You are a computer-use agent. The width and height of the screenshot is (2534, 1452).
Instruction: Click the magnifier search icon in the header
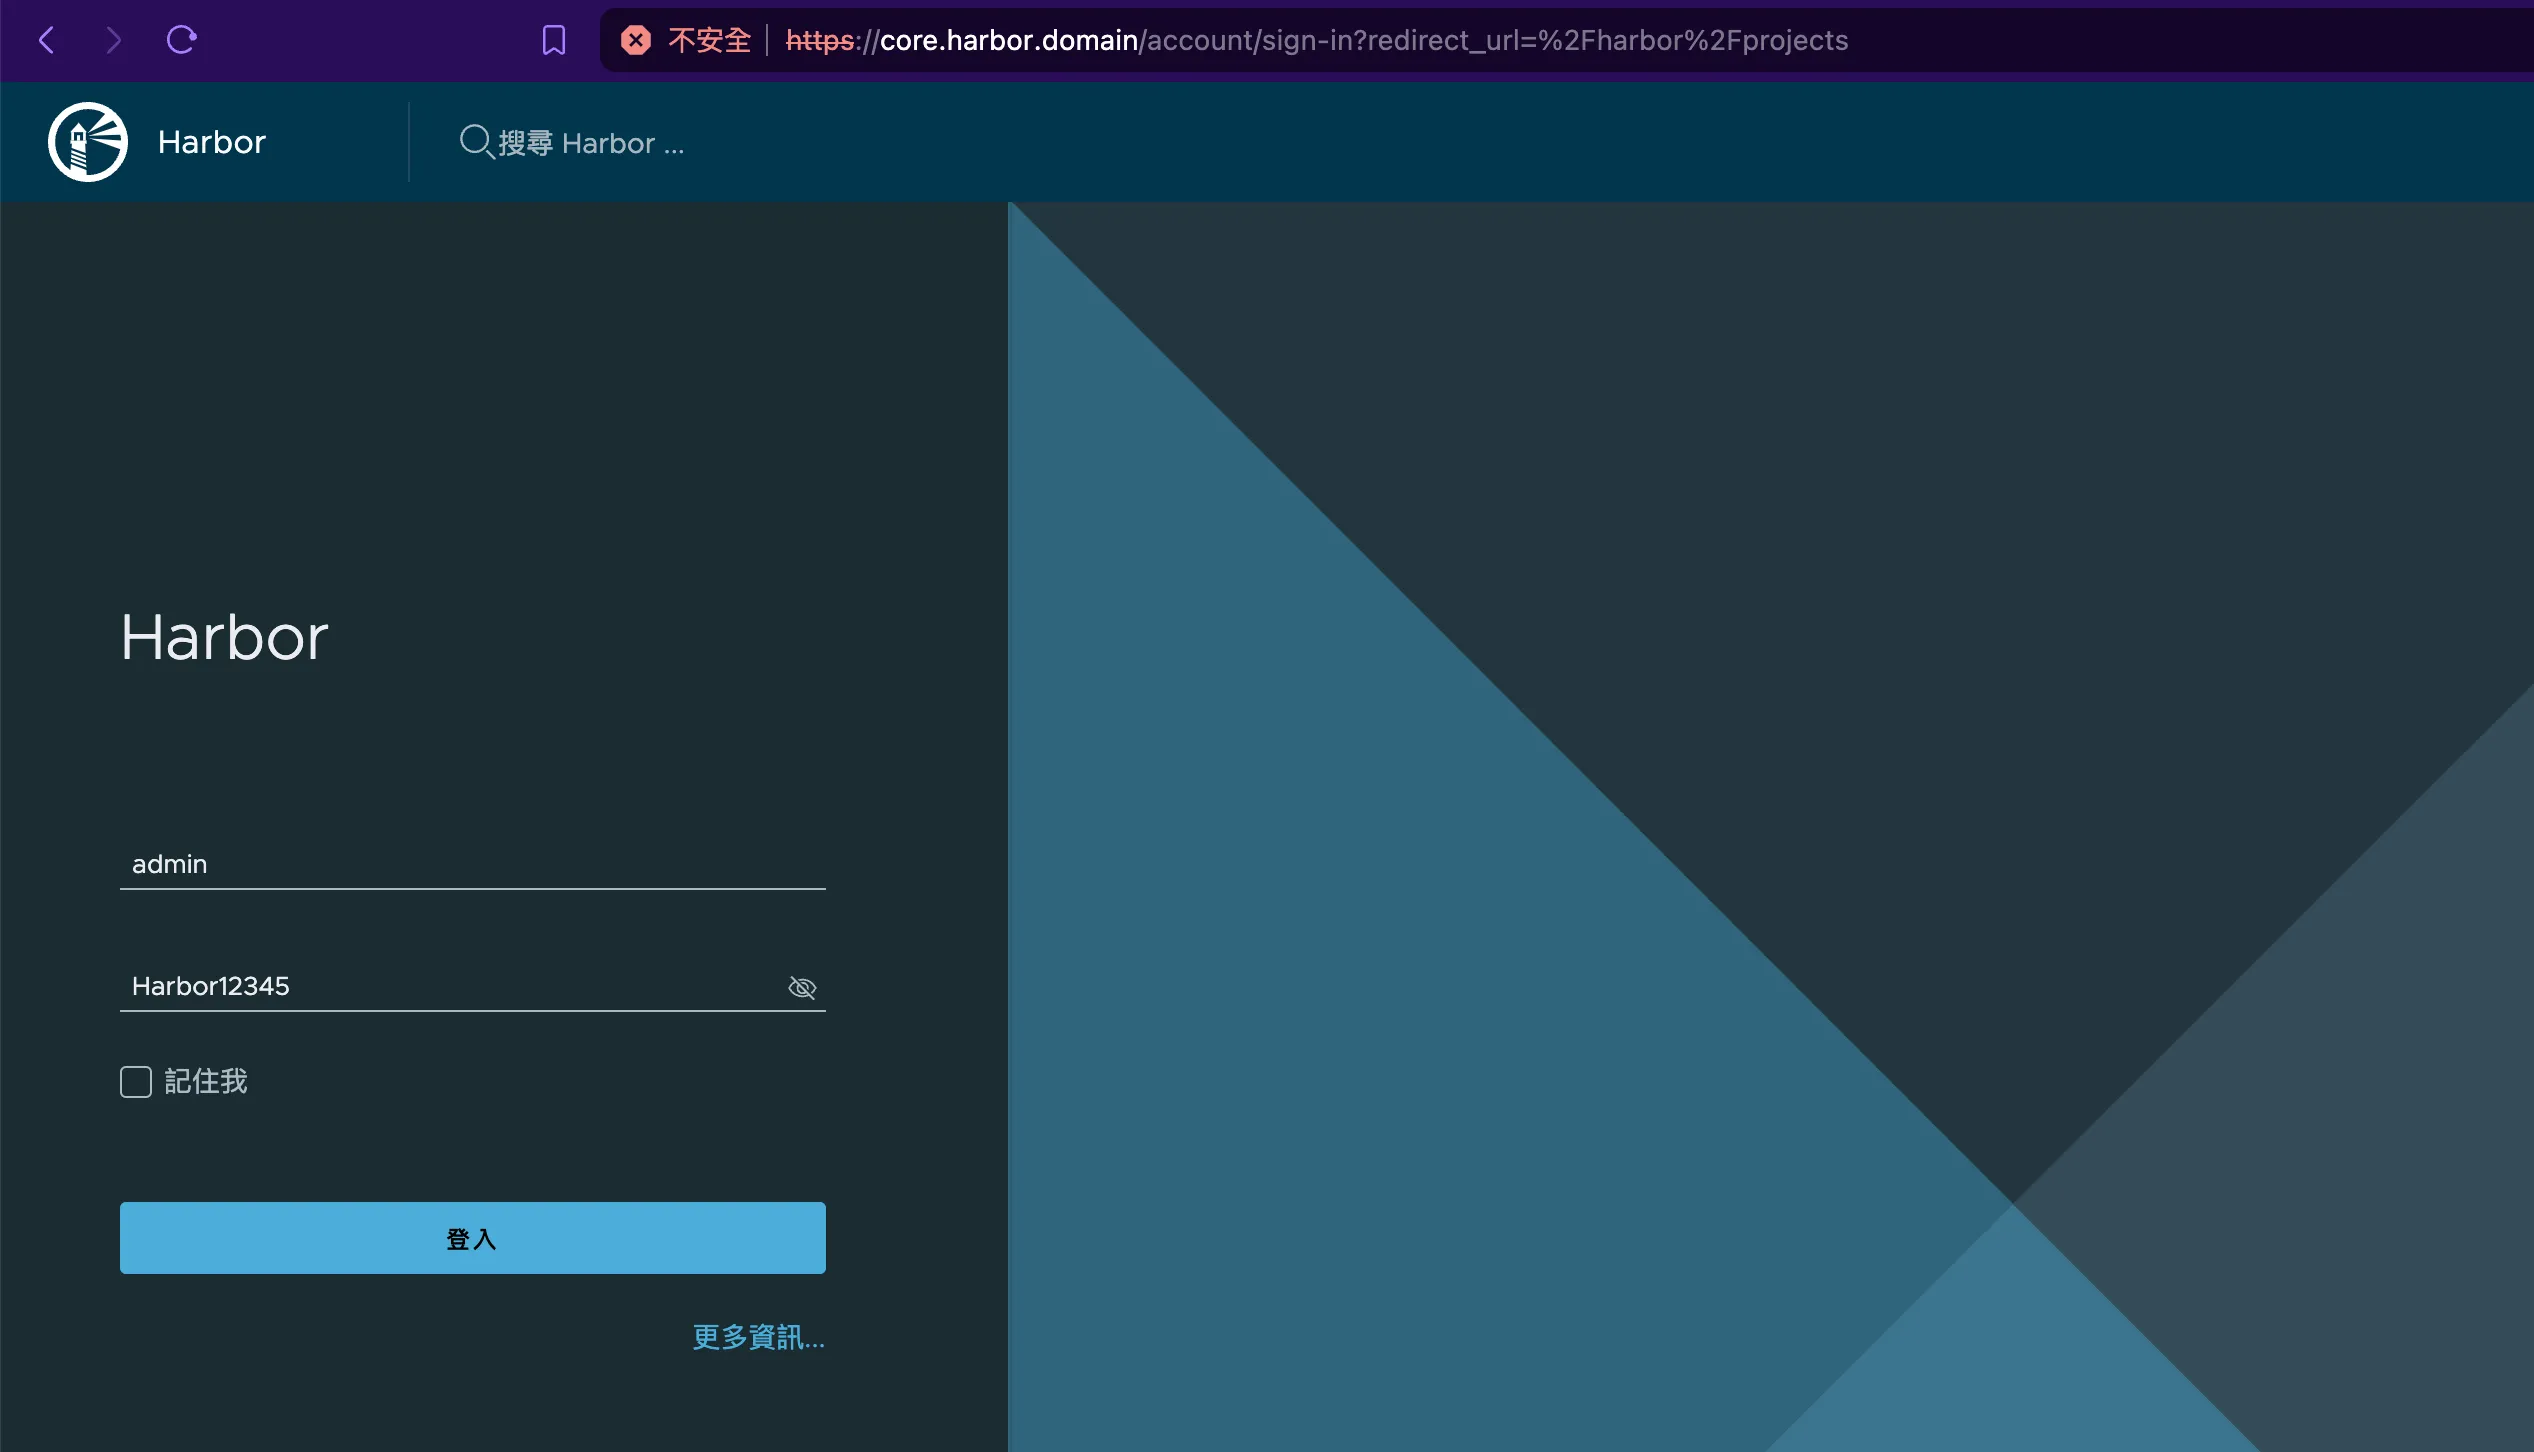[x=475, y=141]
